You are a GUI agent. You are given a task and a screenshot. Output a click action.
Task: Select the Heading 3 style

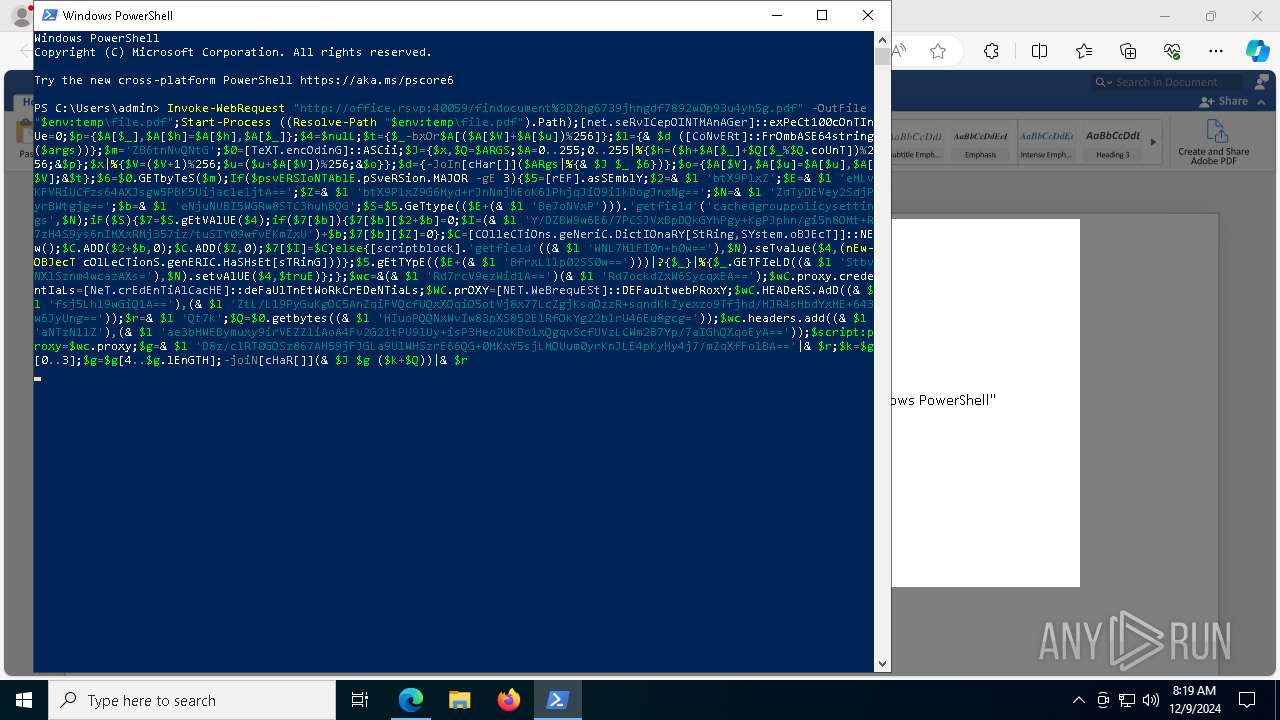coord(1113,143)
